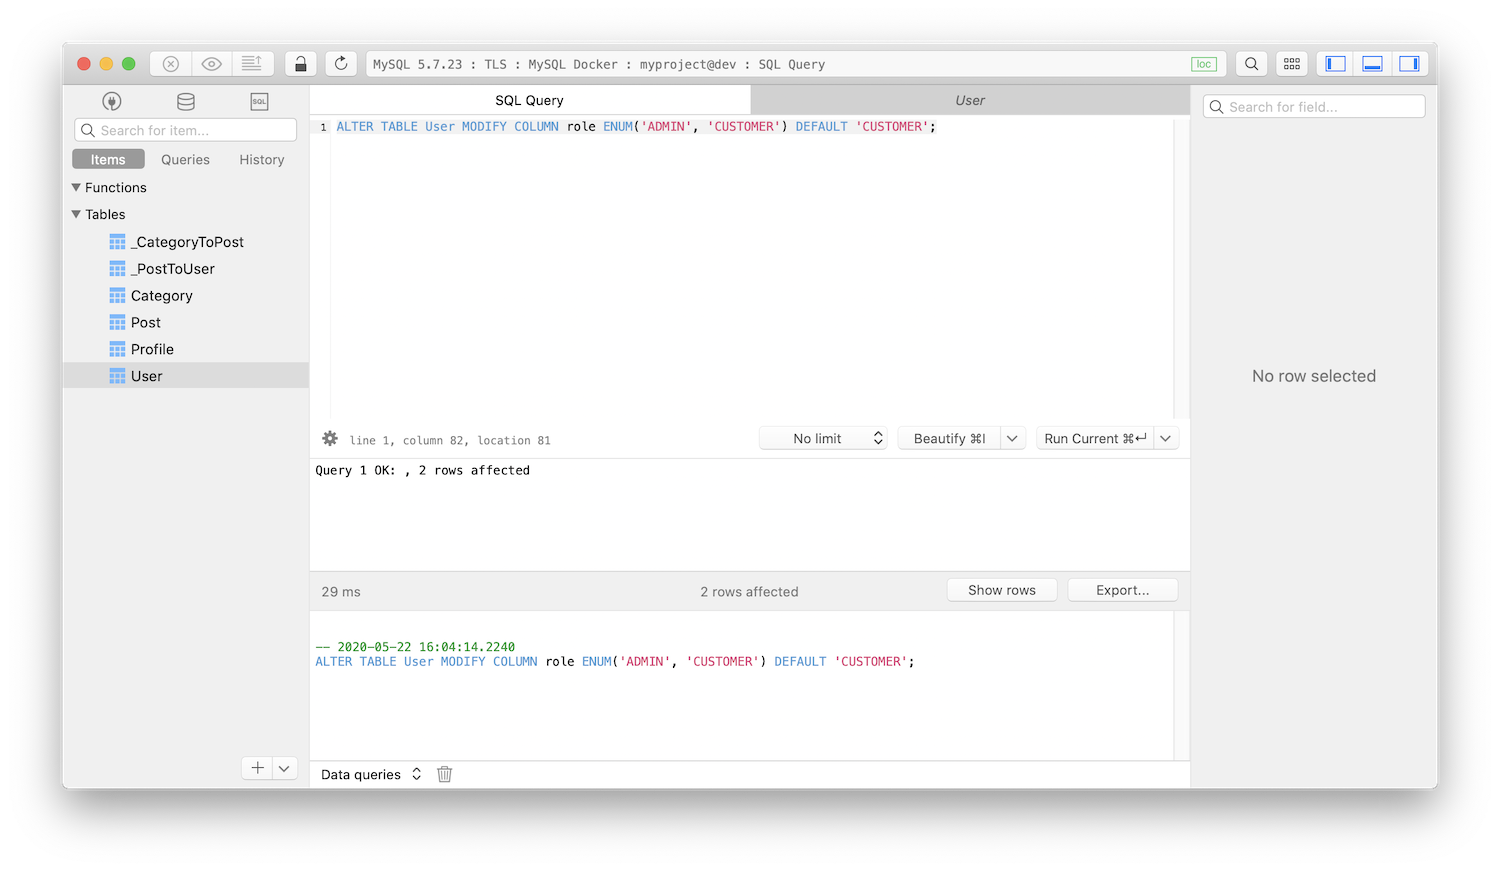The image size is (1500, 871).
Task: Toggle the bottom results panel
Action: point(1372,63)
